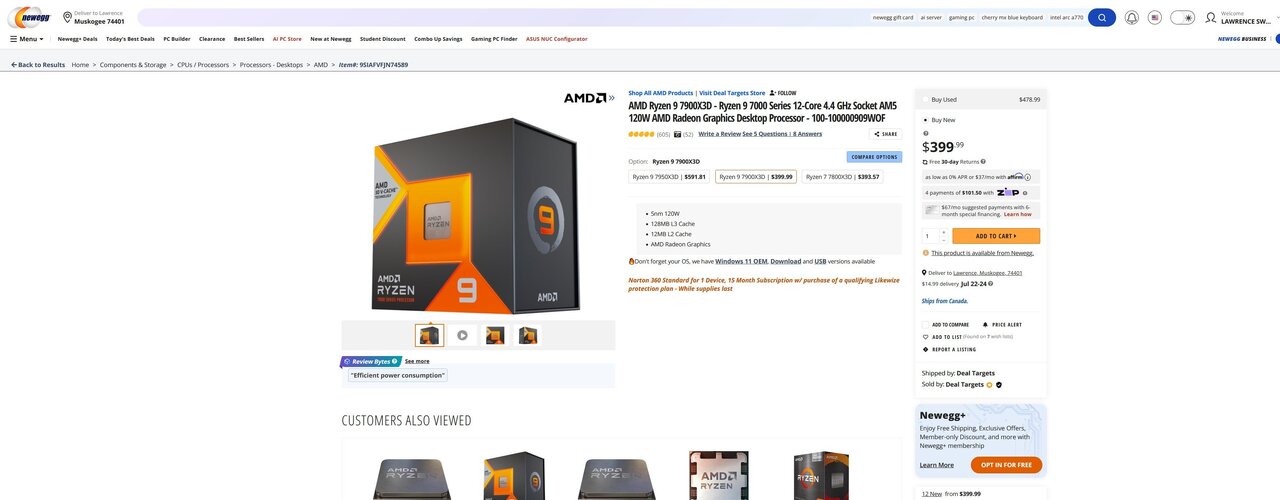The height and width of the screenshot is (500, 1280).
Task: Select the Ryzen 7 7800X3D option
Action: [843, 177]
